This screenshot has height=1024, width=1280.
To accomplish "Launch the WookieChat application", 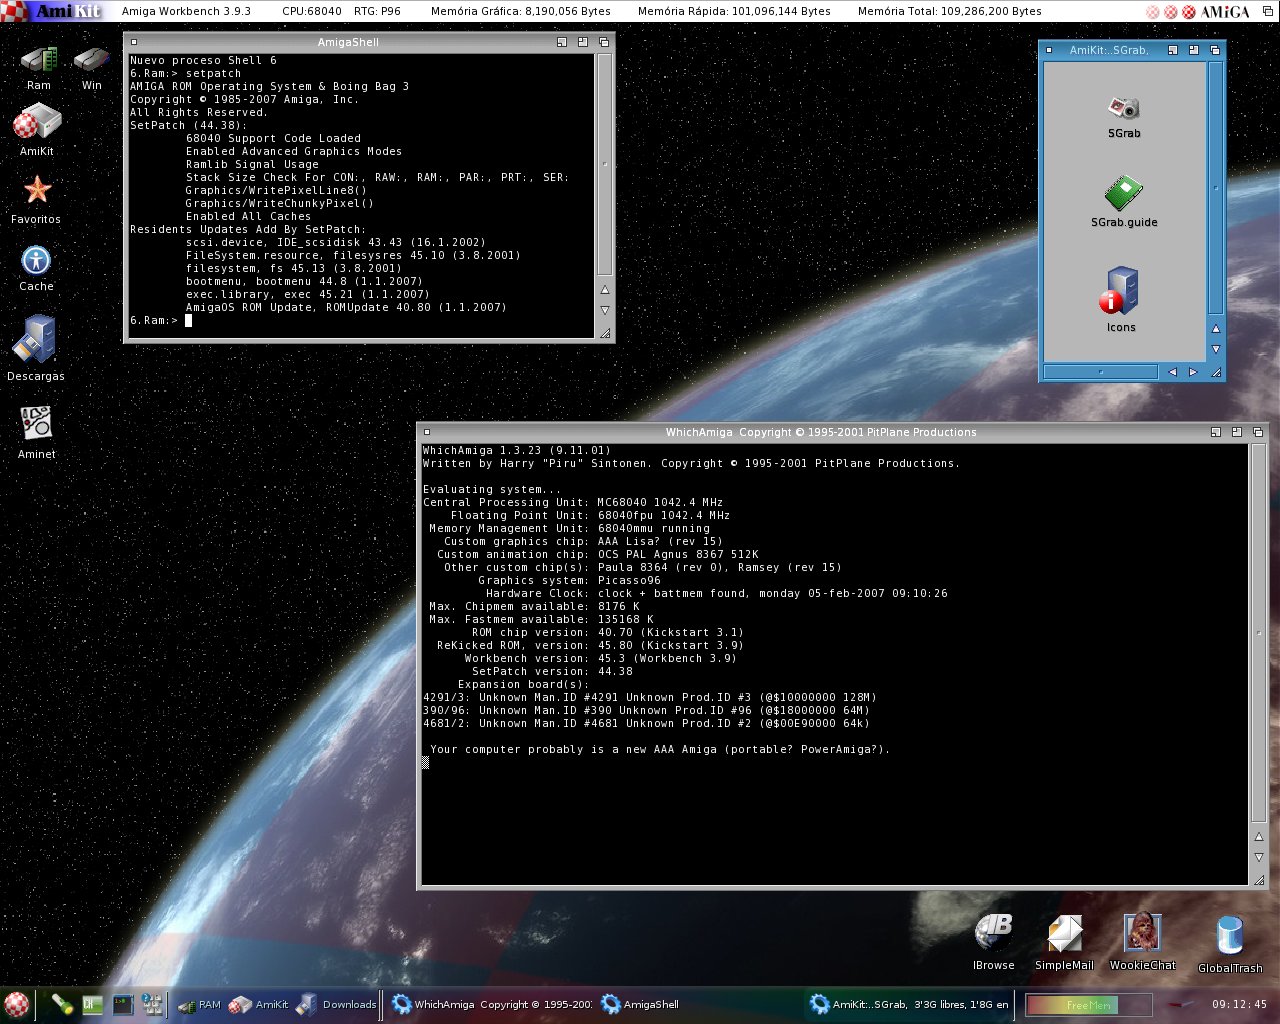I will click(1142, 934).
